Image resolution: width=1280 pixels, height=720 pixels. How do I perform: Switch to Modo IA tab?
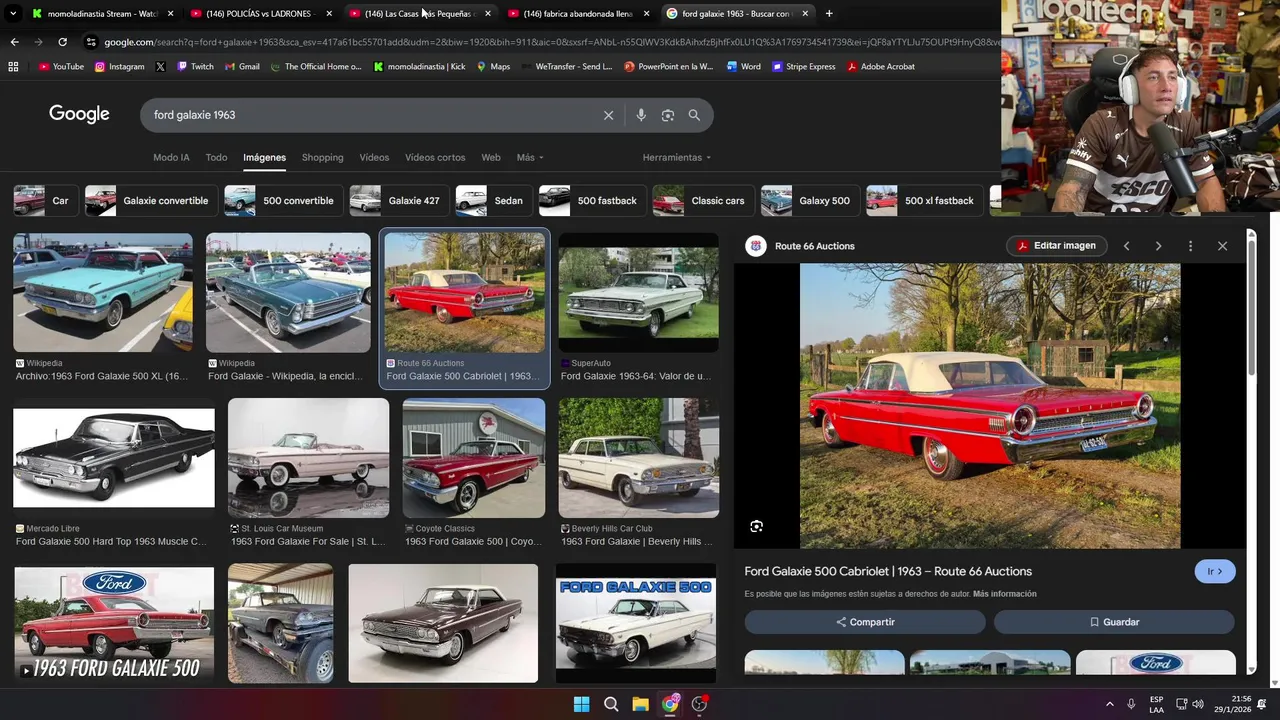(171, 158)
